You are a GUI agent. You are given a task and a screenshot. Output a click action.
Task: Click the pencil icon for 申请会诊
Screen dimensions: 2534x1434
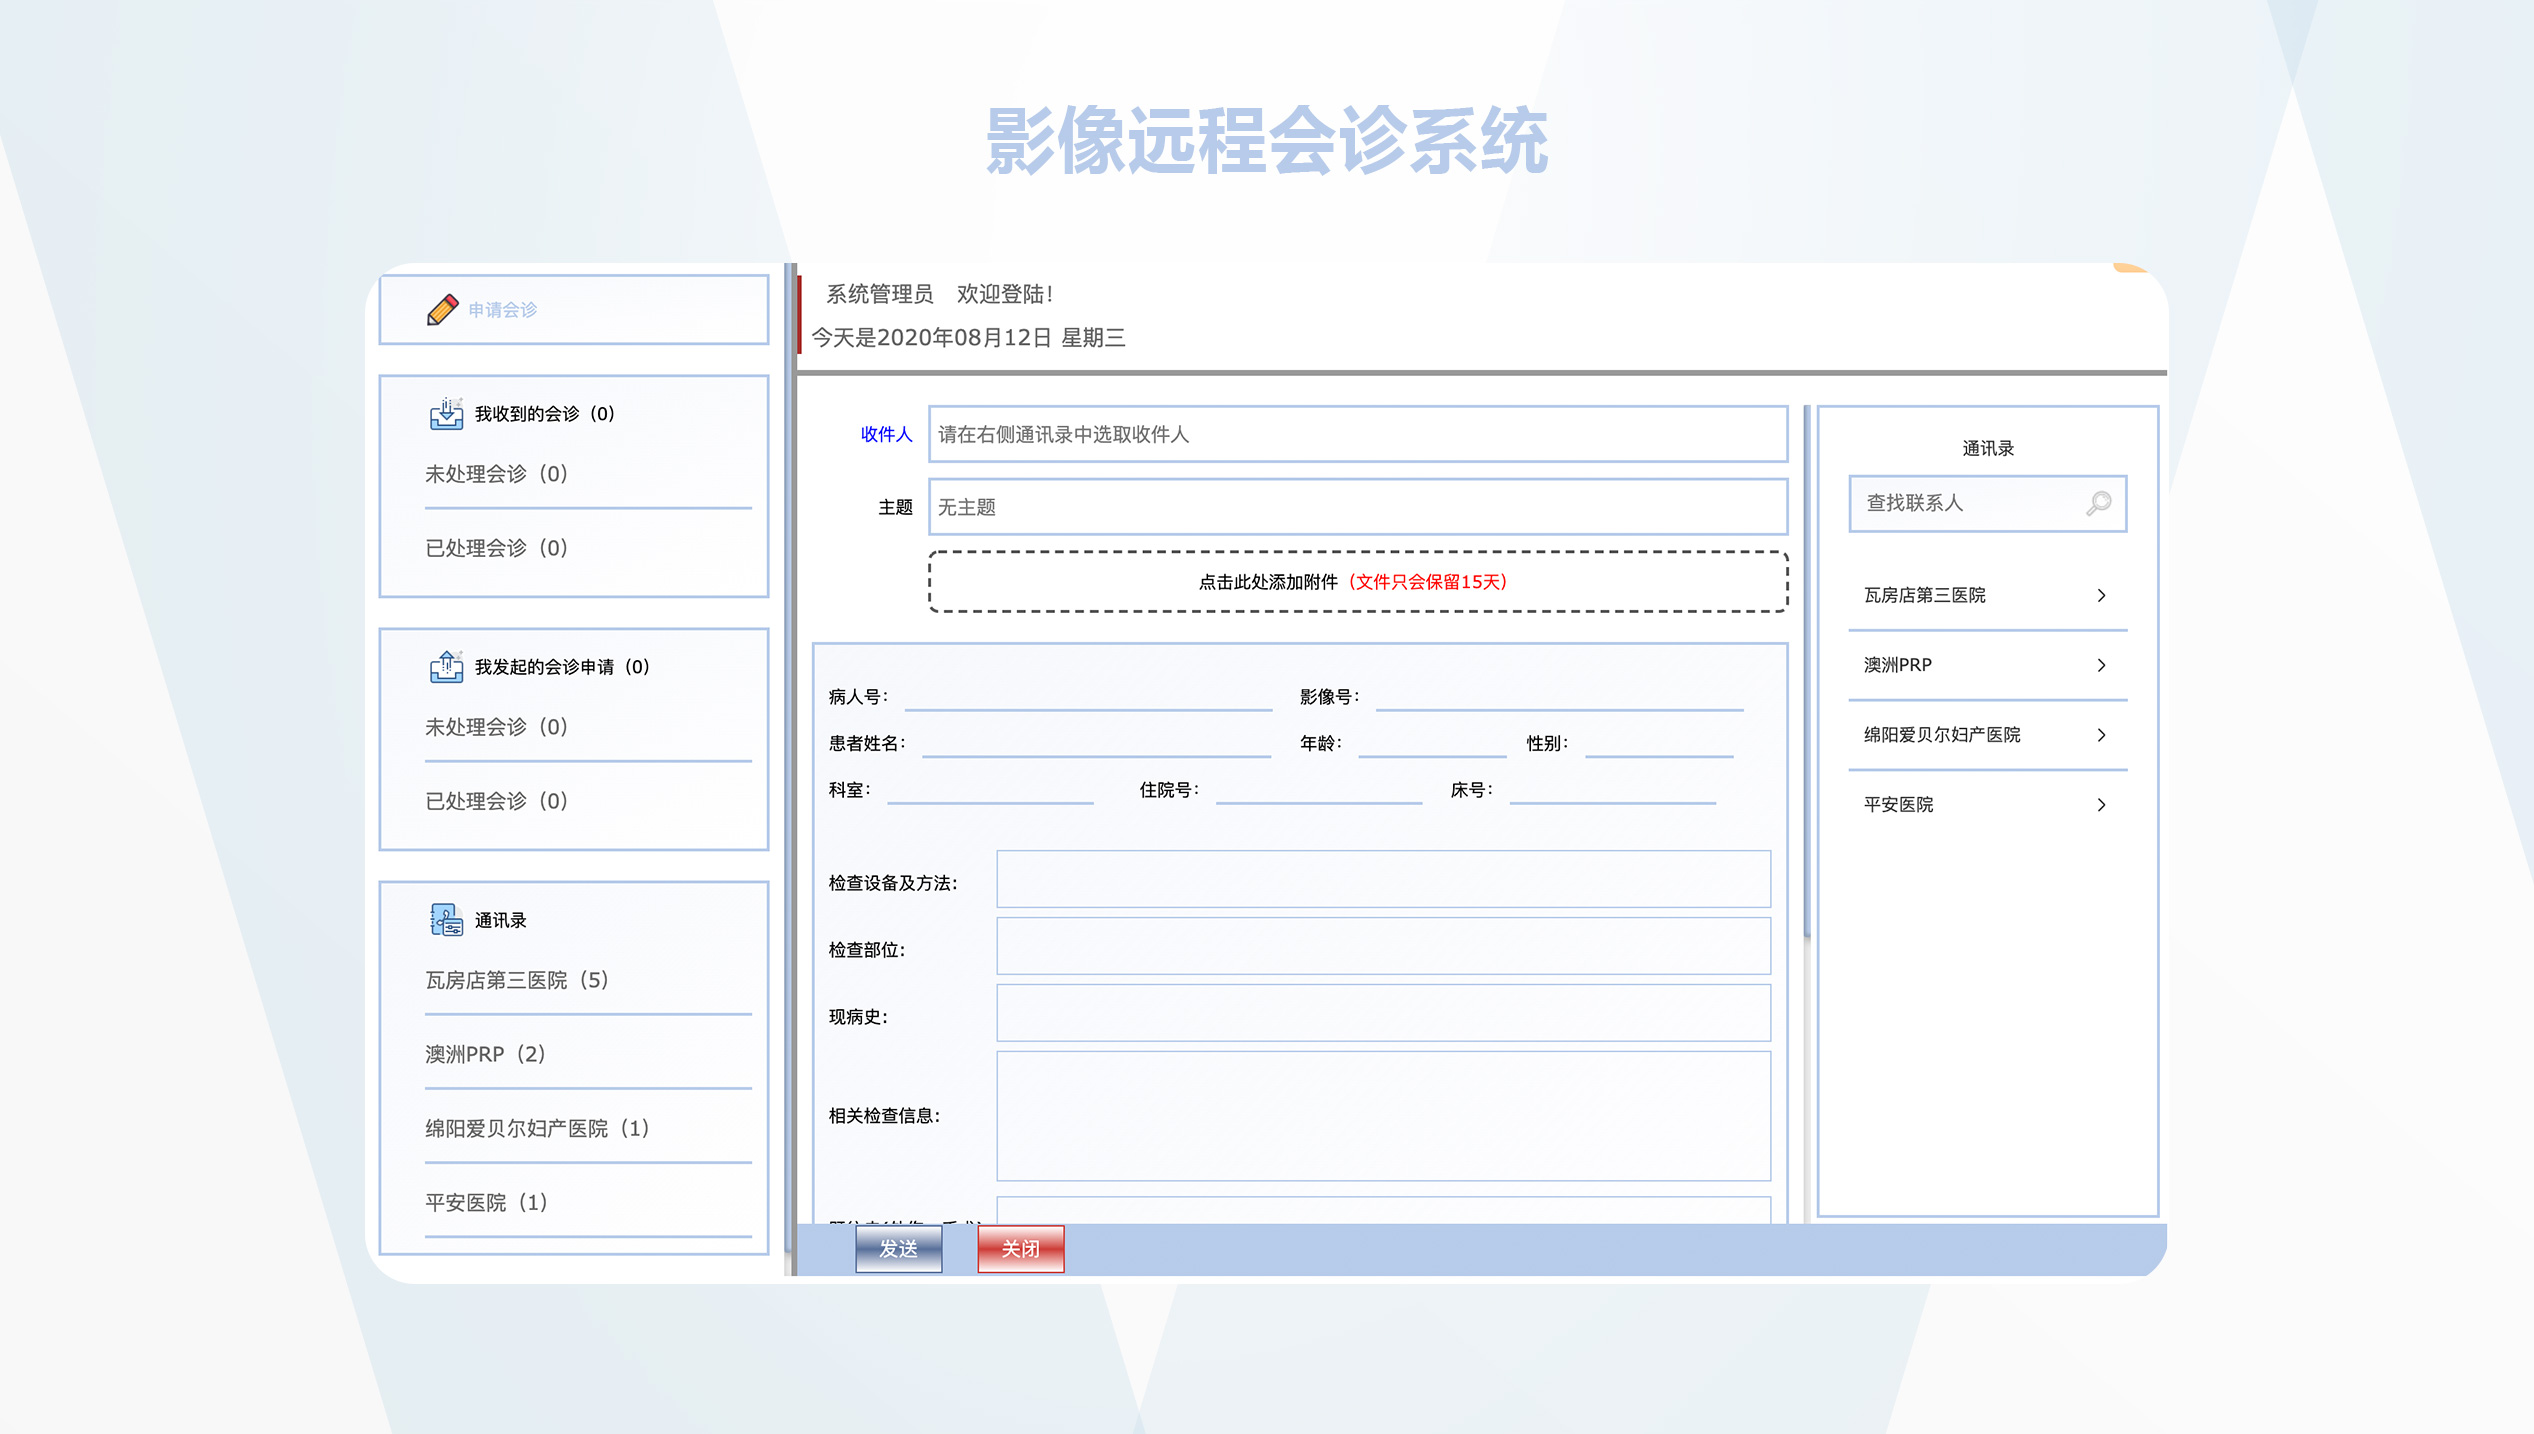point(442,310)
